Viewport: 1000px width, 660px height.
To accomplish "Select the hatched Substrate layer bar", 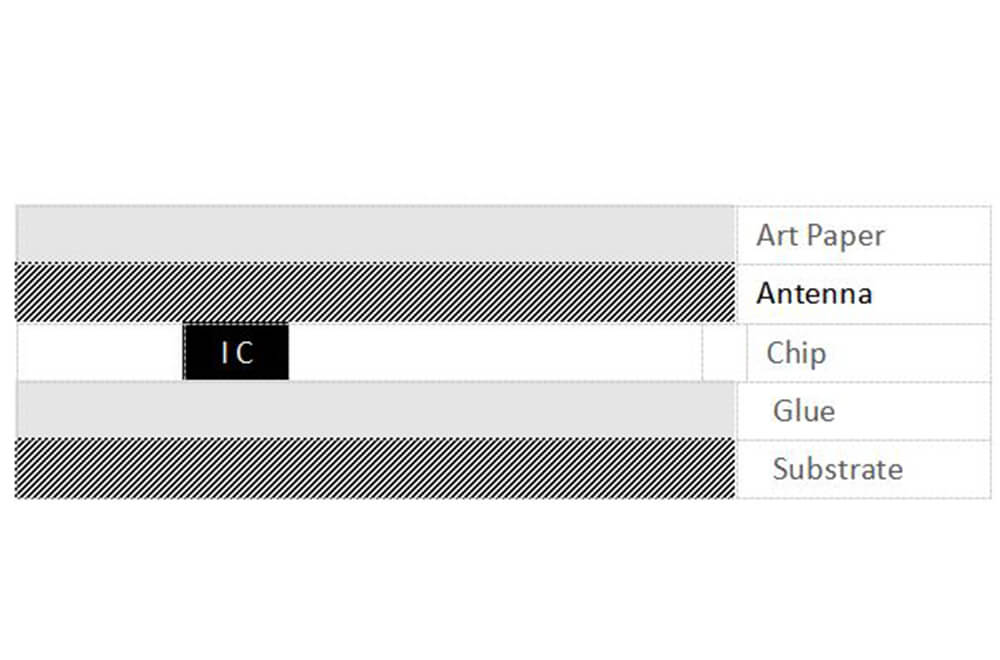I will point(375,468).
